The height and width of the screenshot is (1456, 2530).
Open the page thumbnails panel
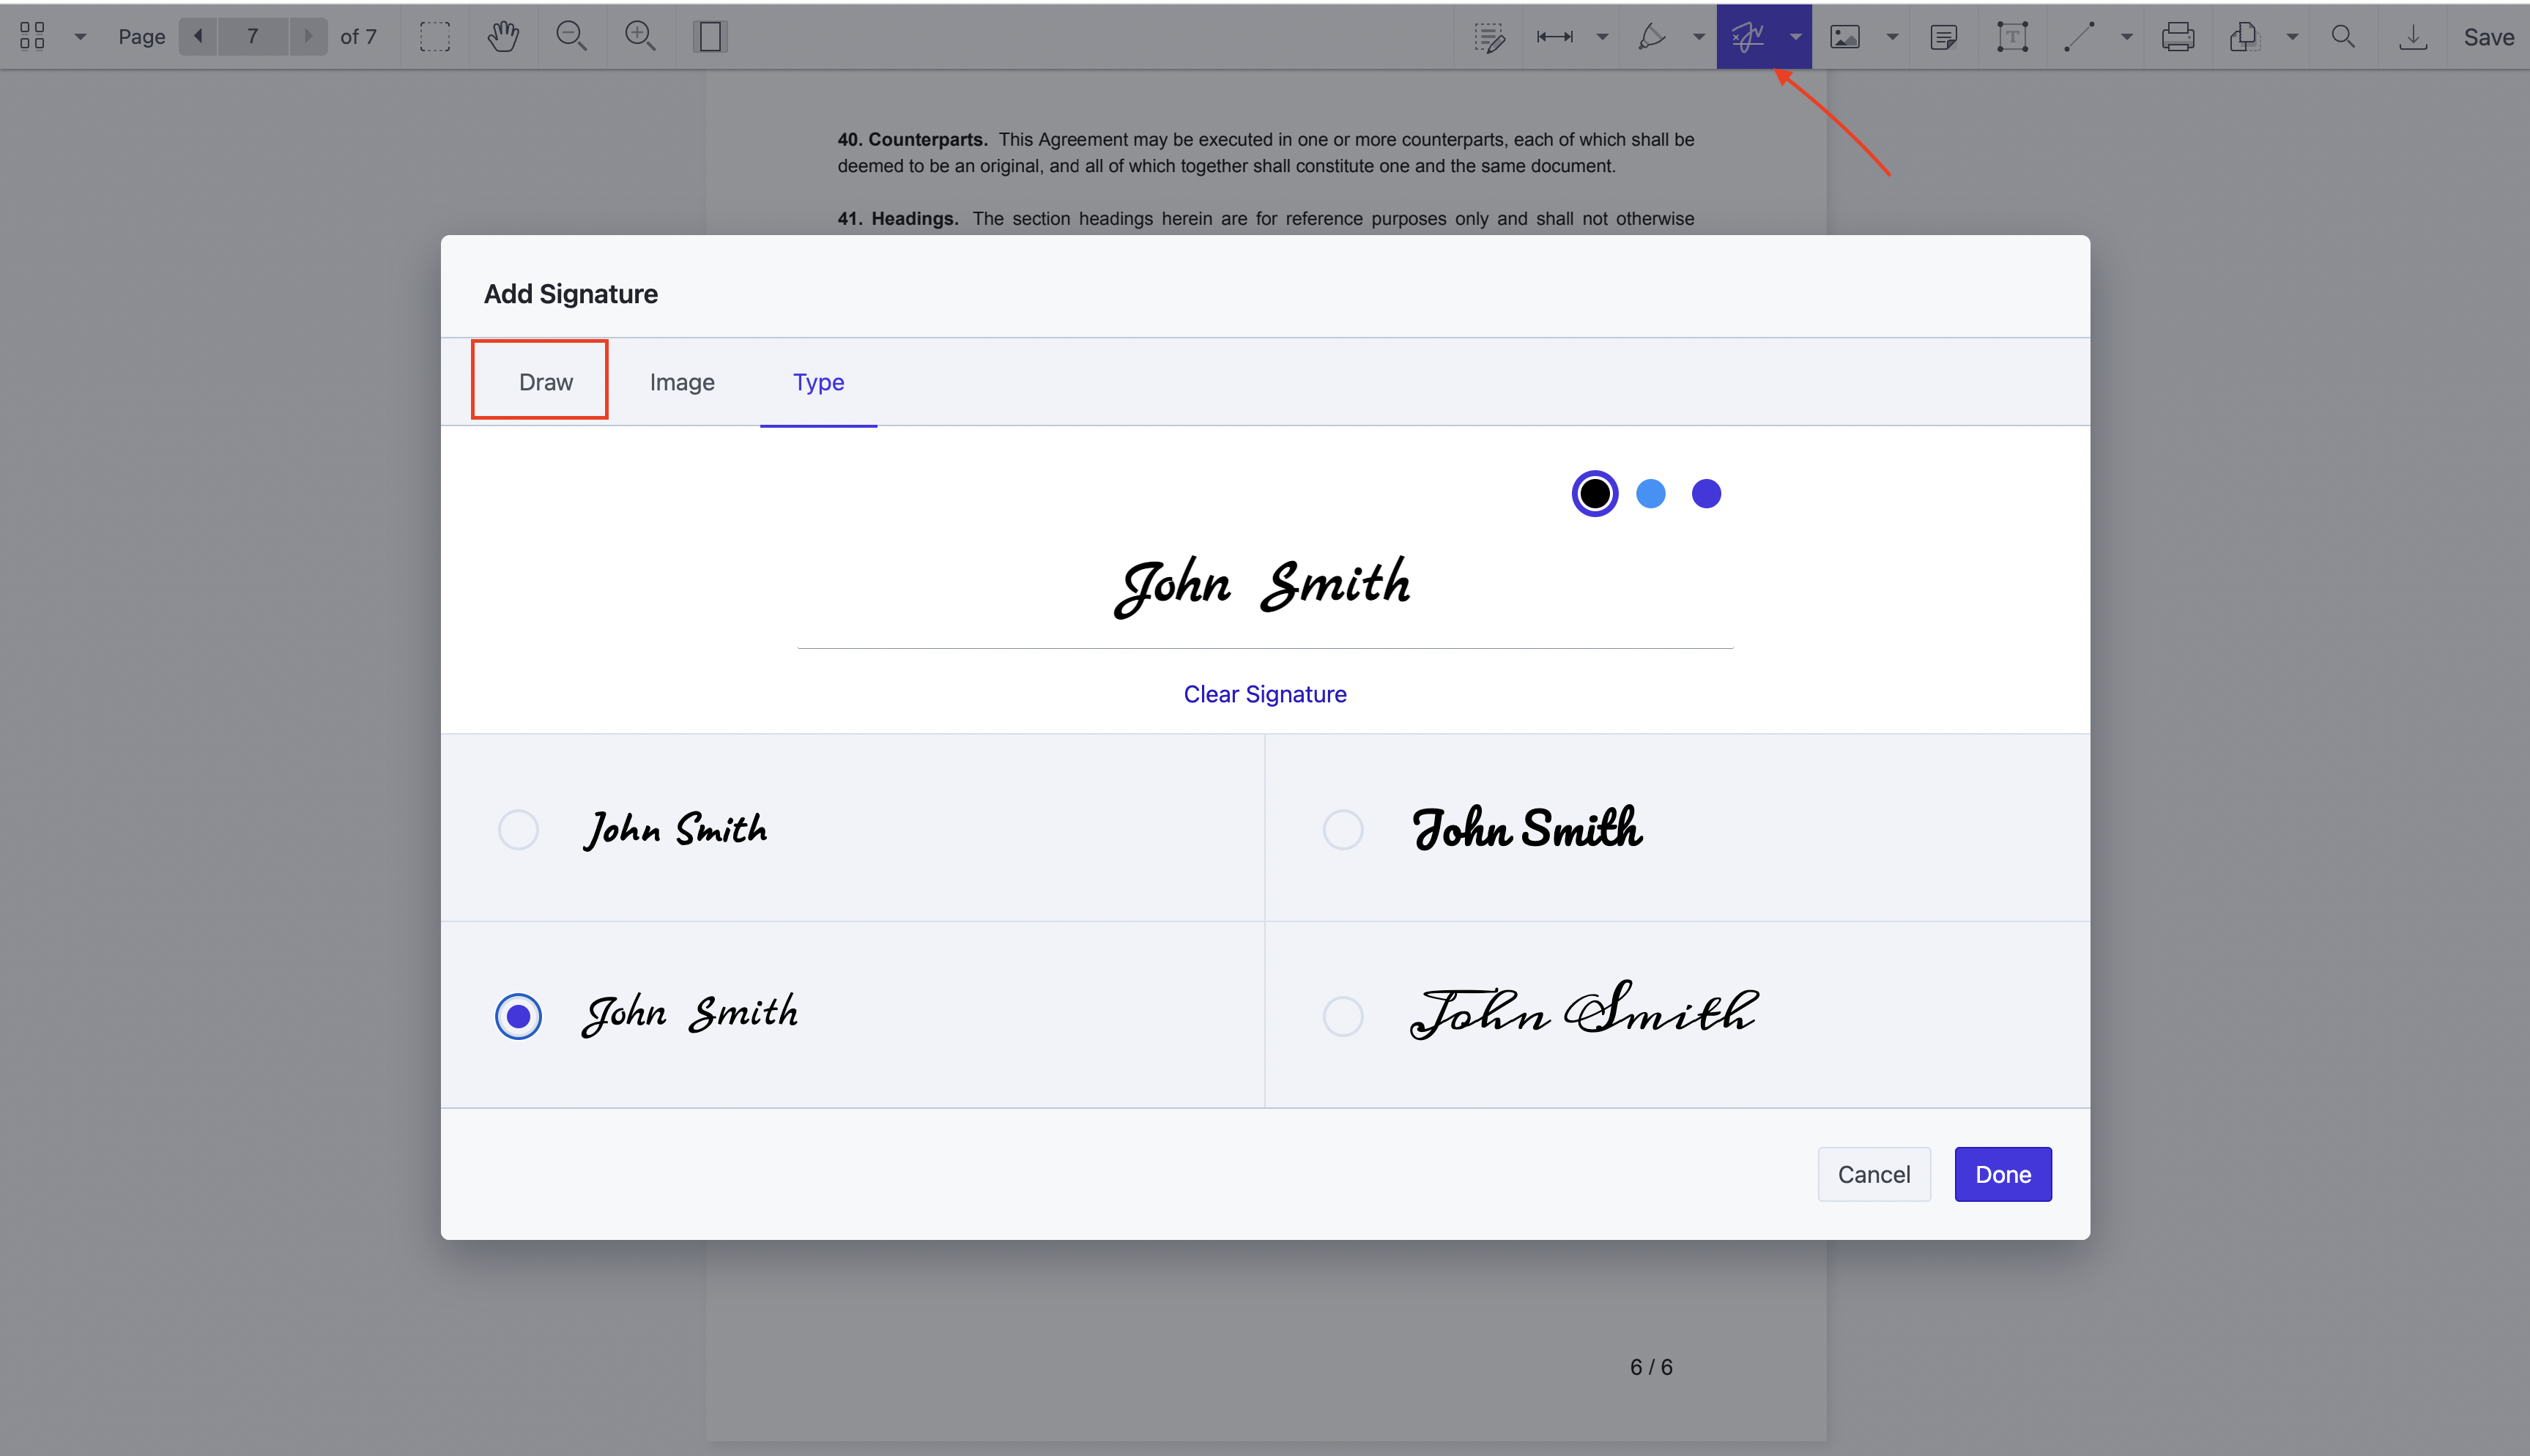pyautogui.click(x=31, y=36)
